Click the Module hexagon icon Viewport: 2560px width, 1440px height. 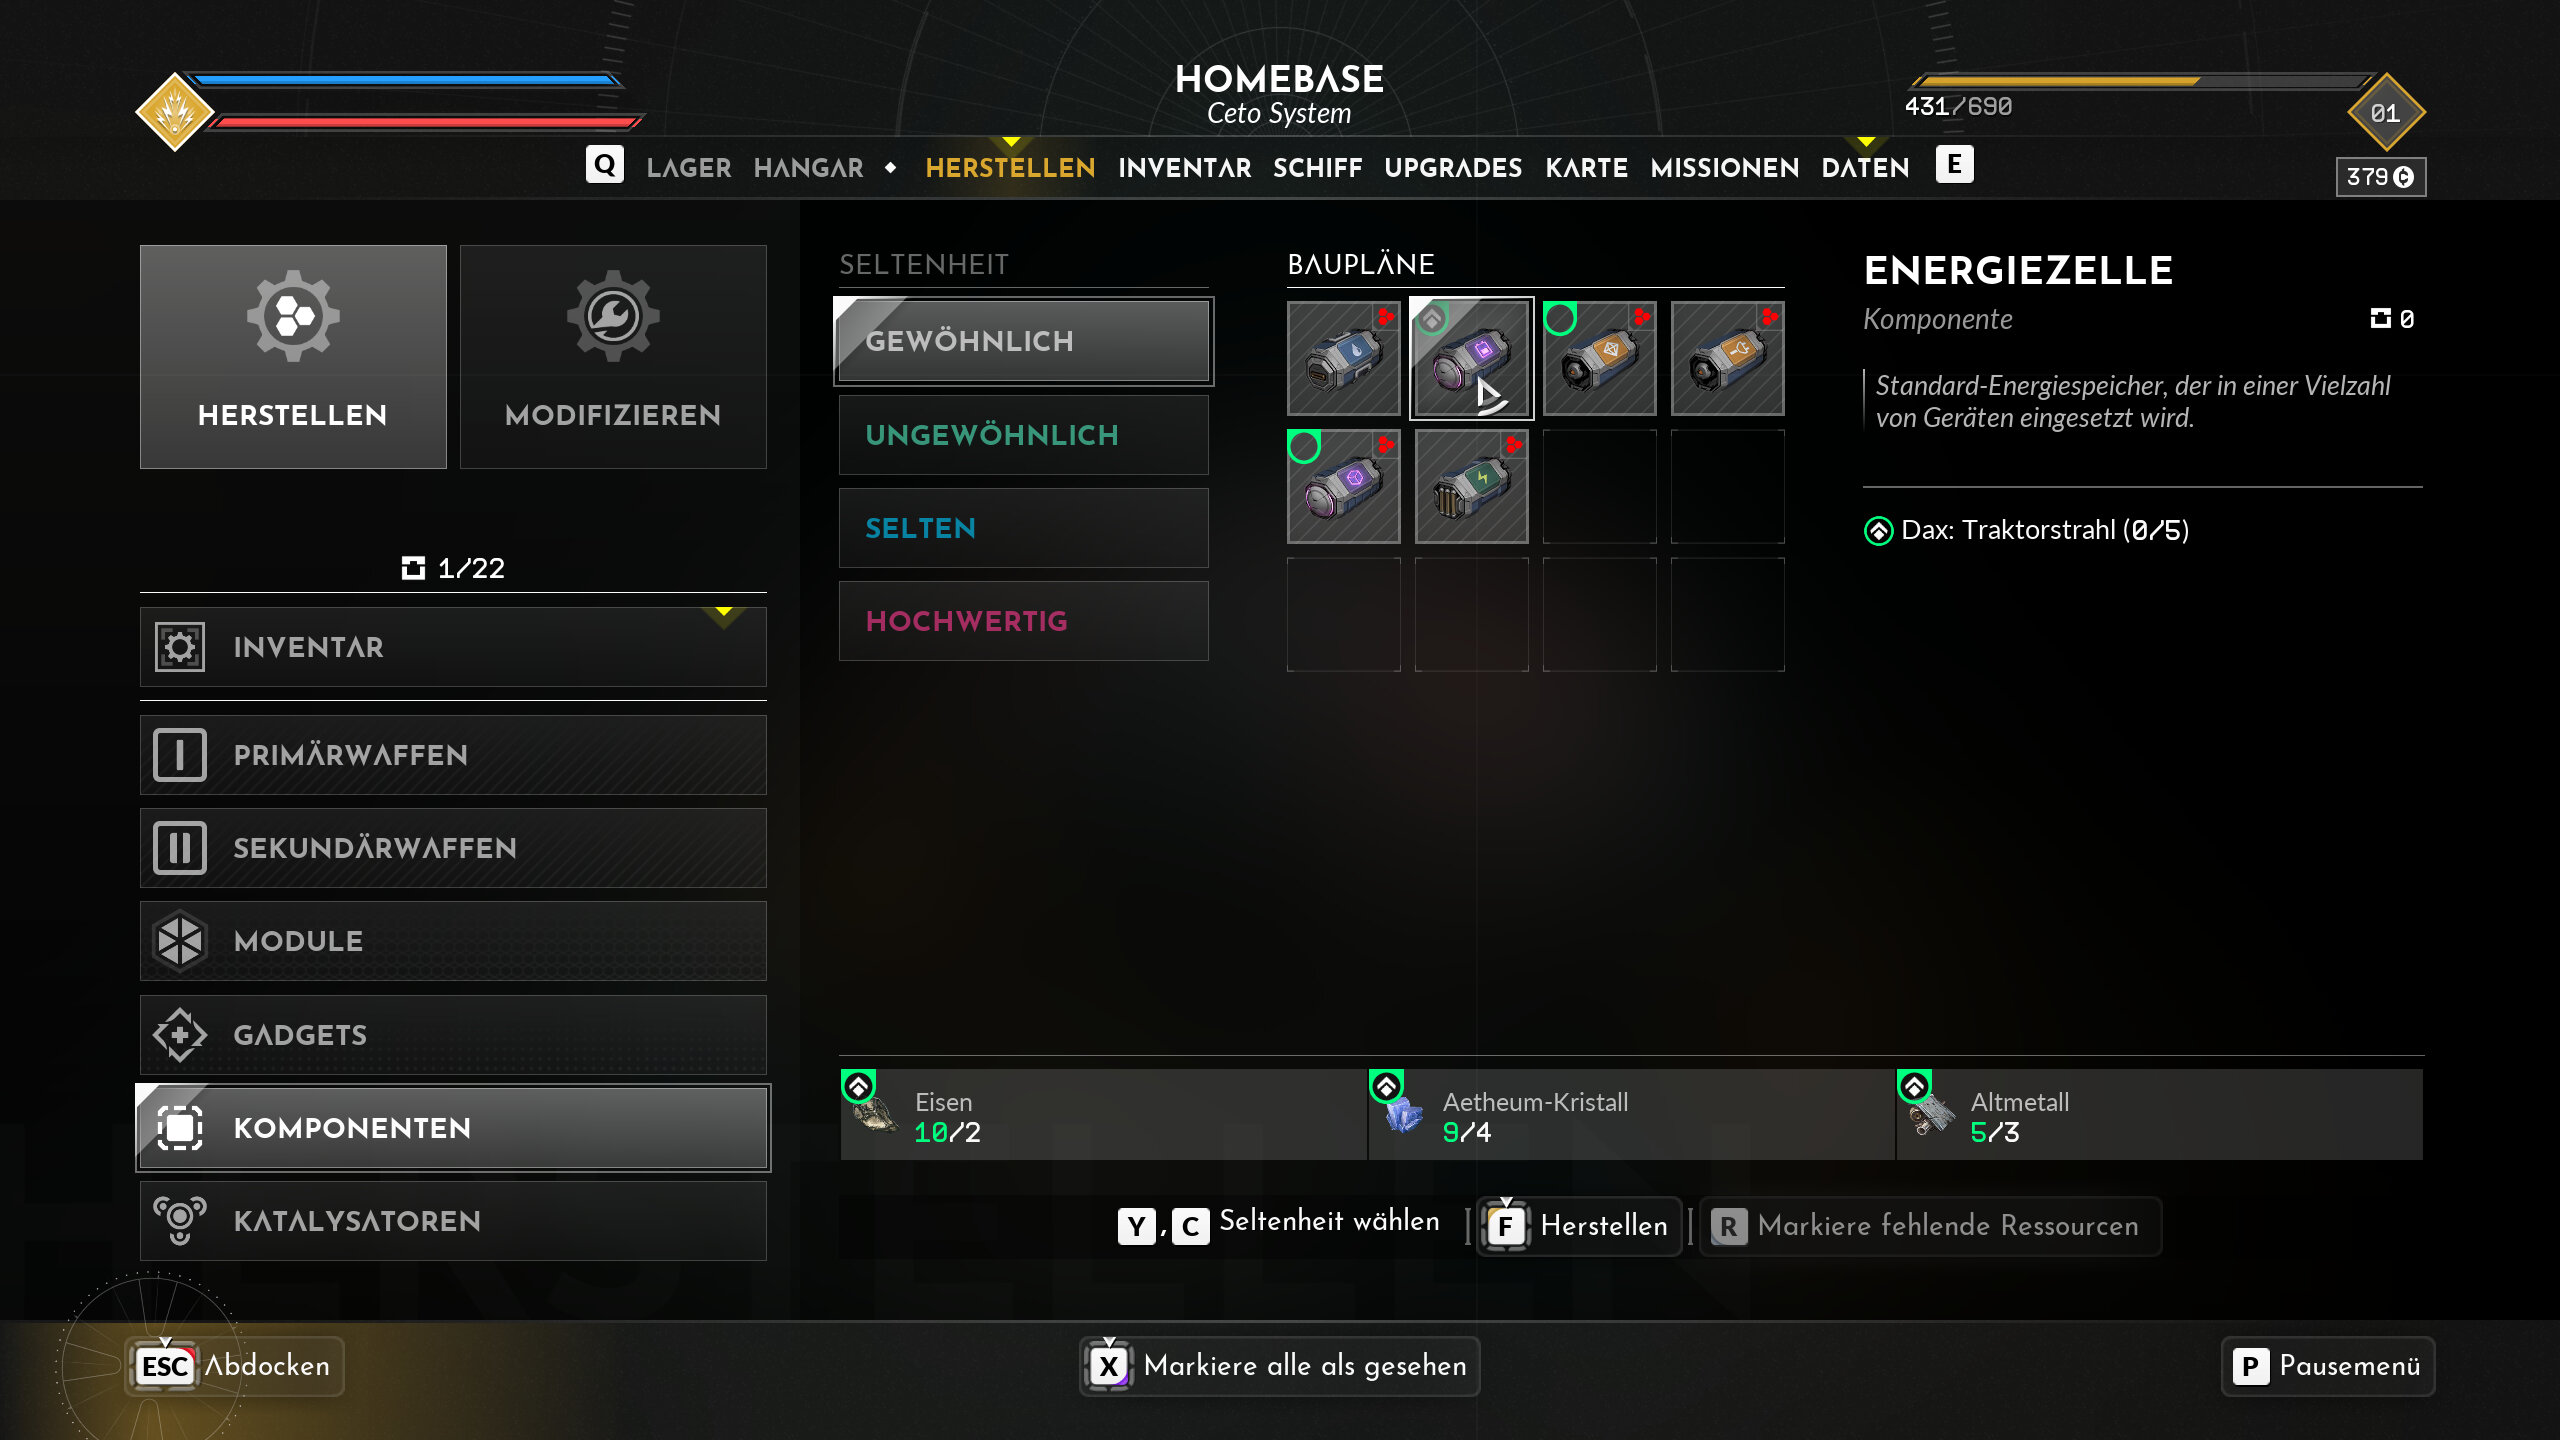pyautogui.click(x=180, y=941)
